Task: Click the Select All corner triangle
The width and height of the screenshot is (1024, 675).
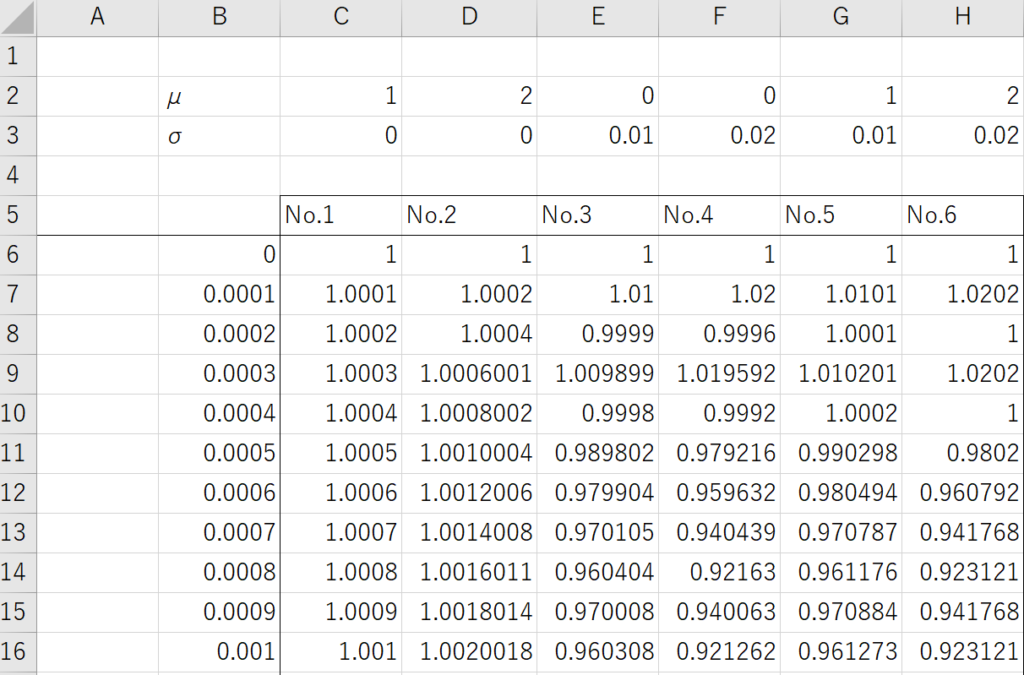Action: coord(18,18)
